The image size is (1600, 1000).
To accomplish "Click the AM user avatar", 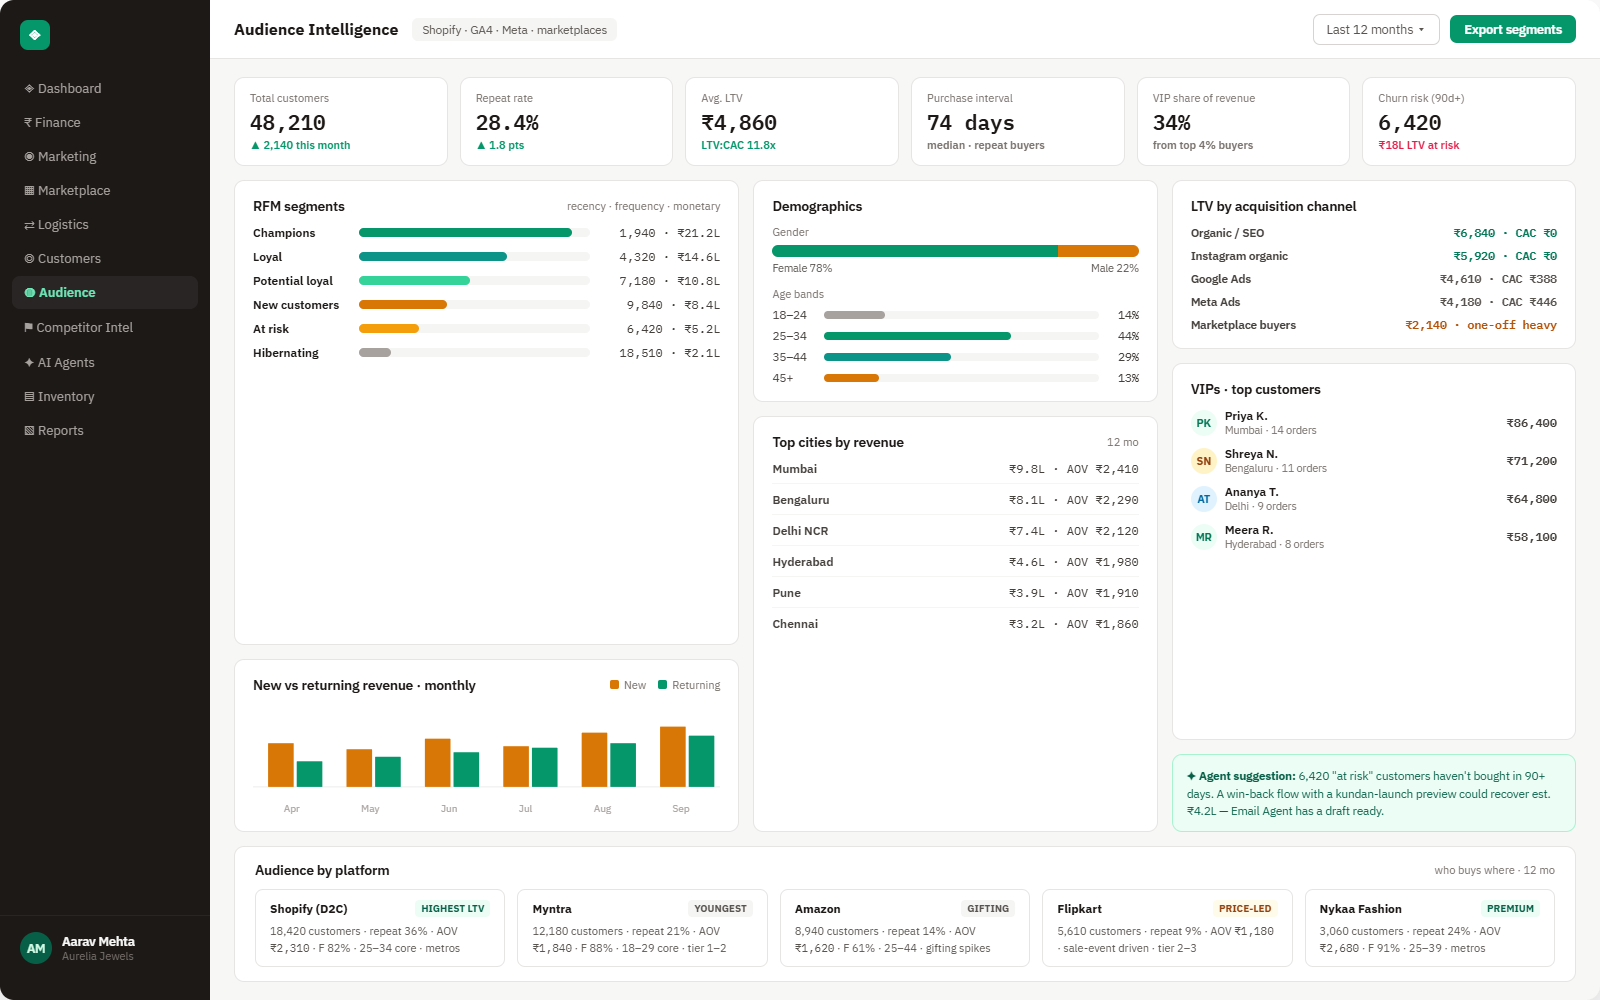I will (x=36, y=948).
